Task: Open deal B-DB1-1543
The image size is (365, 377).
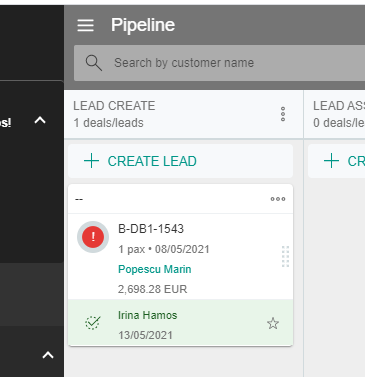Action: tap(151, 229)
